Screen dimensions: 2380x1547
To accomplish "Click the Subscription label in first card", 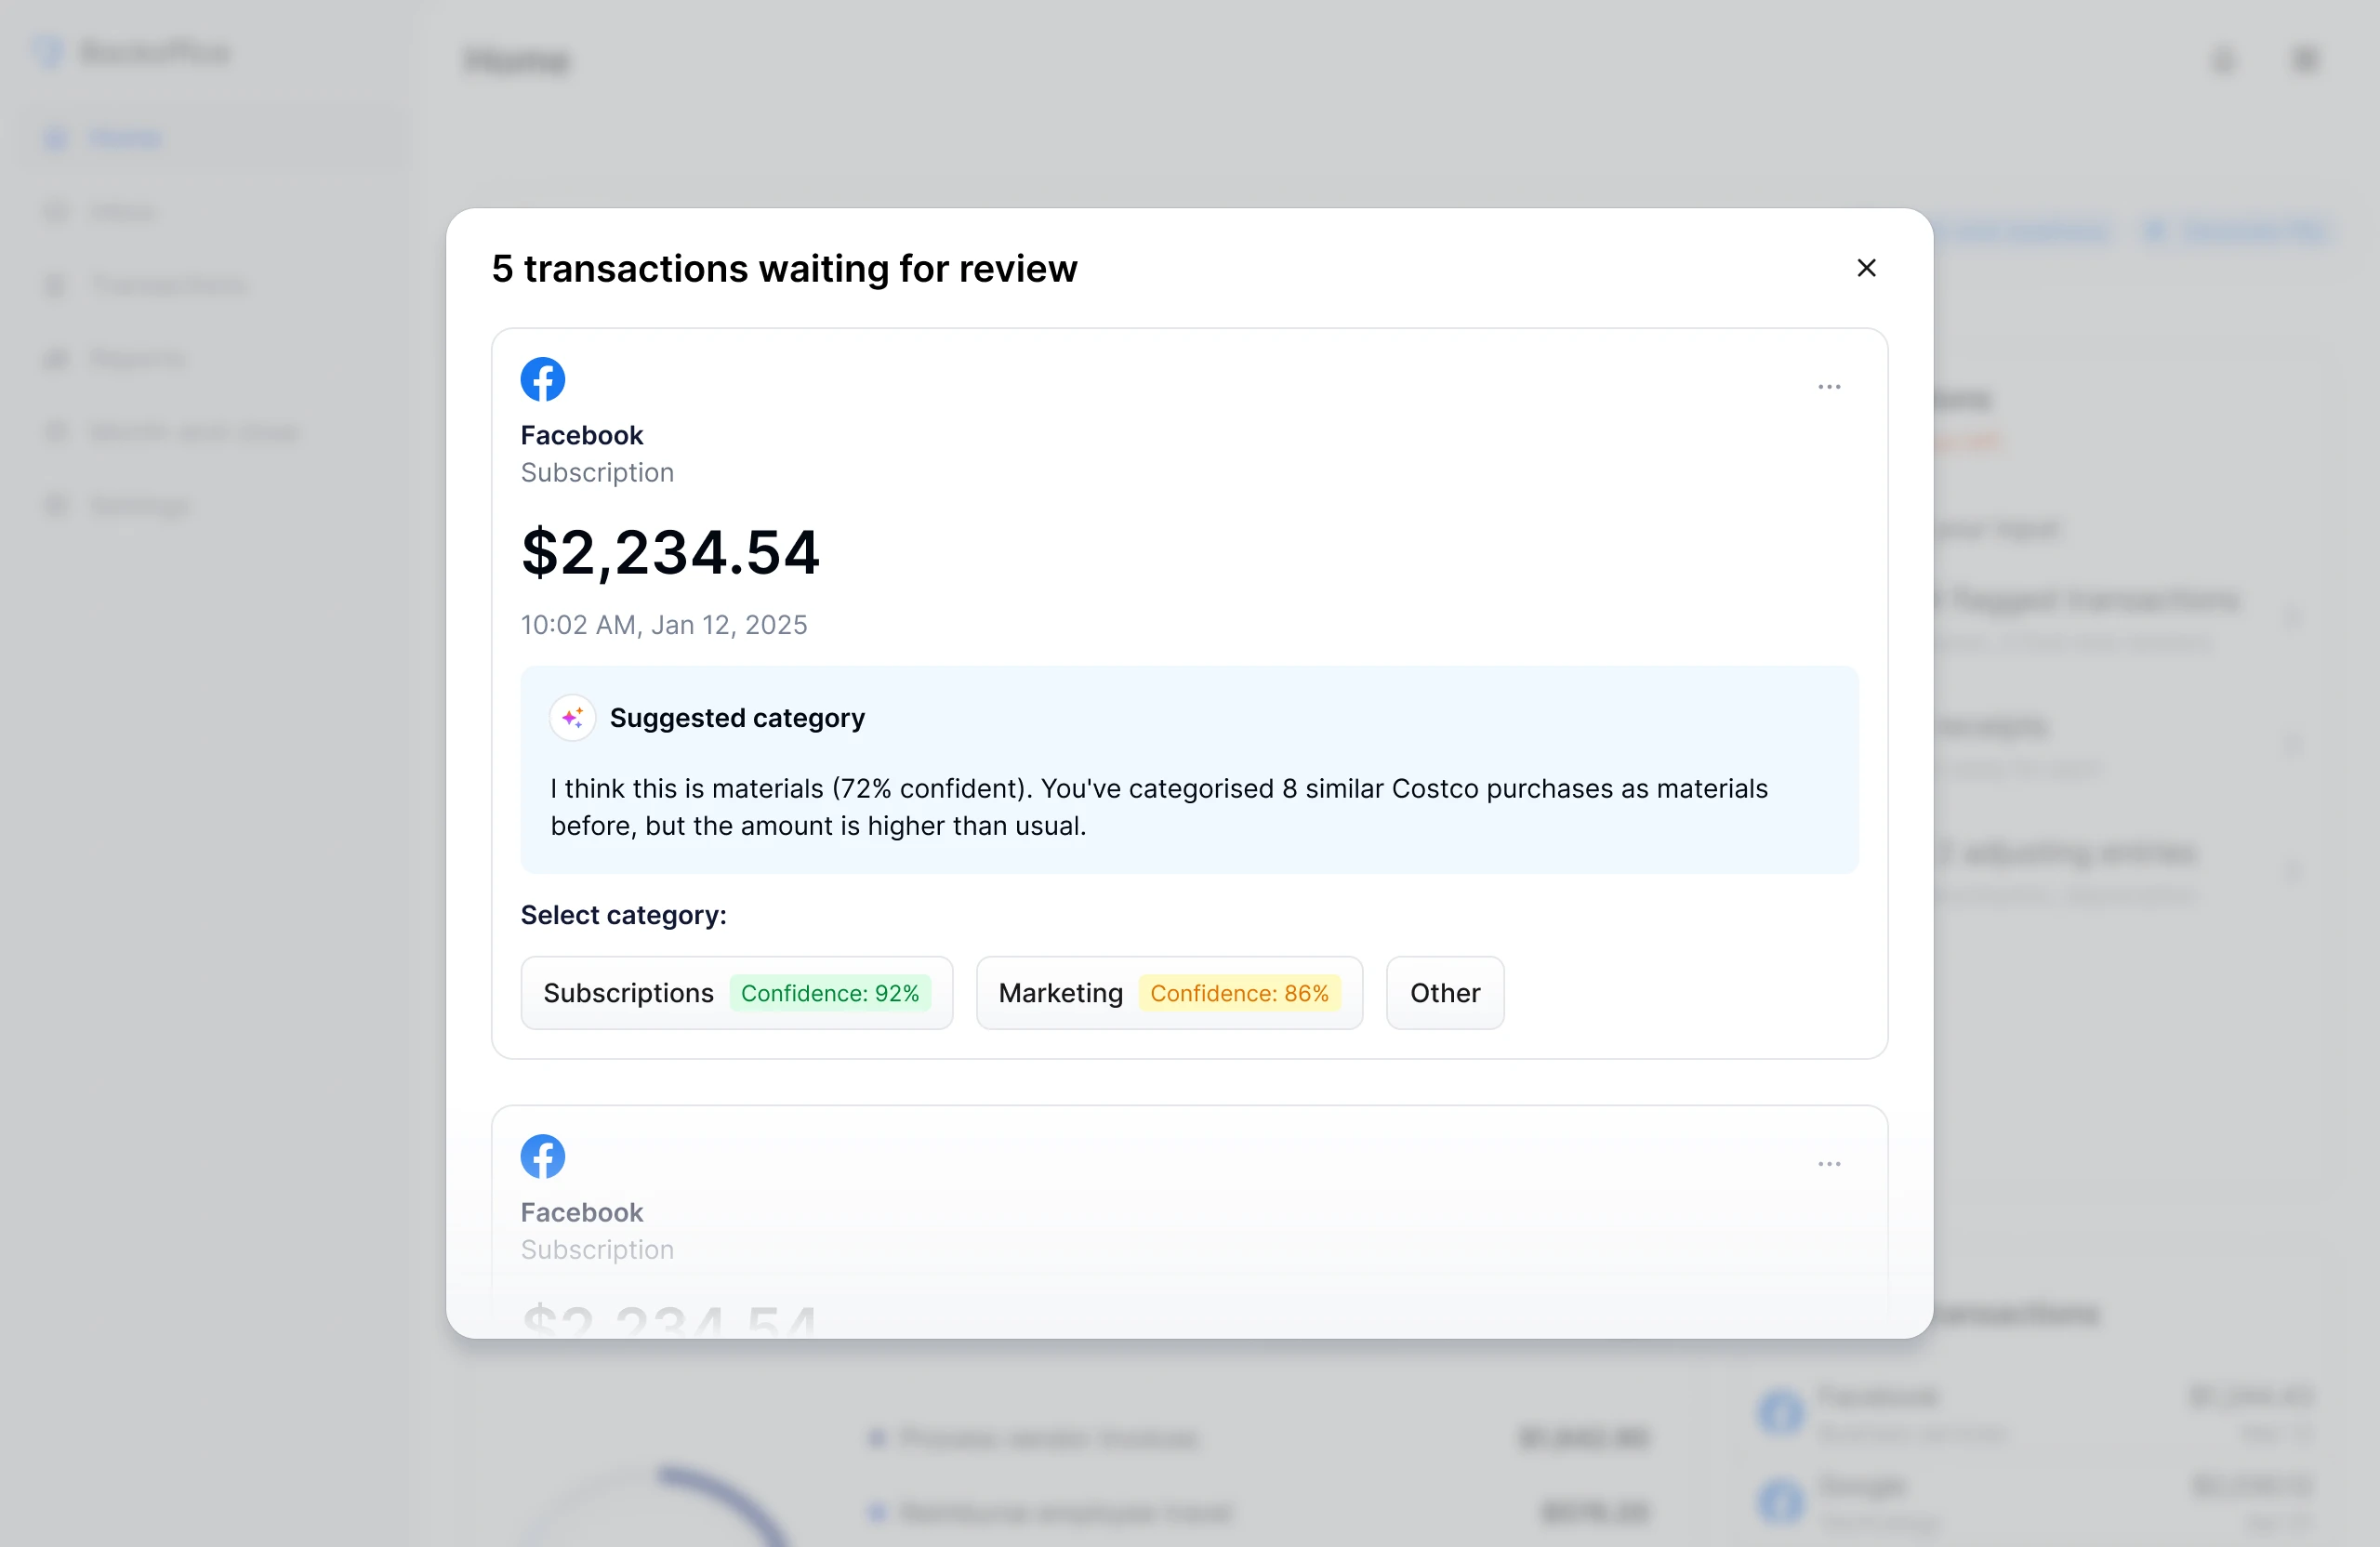I will point(597,472).
